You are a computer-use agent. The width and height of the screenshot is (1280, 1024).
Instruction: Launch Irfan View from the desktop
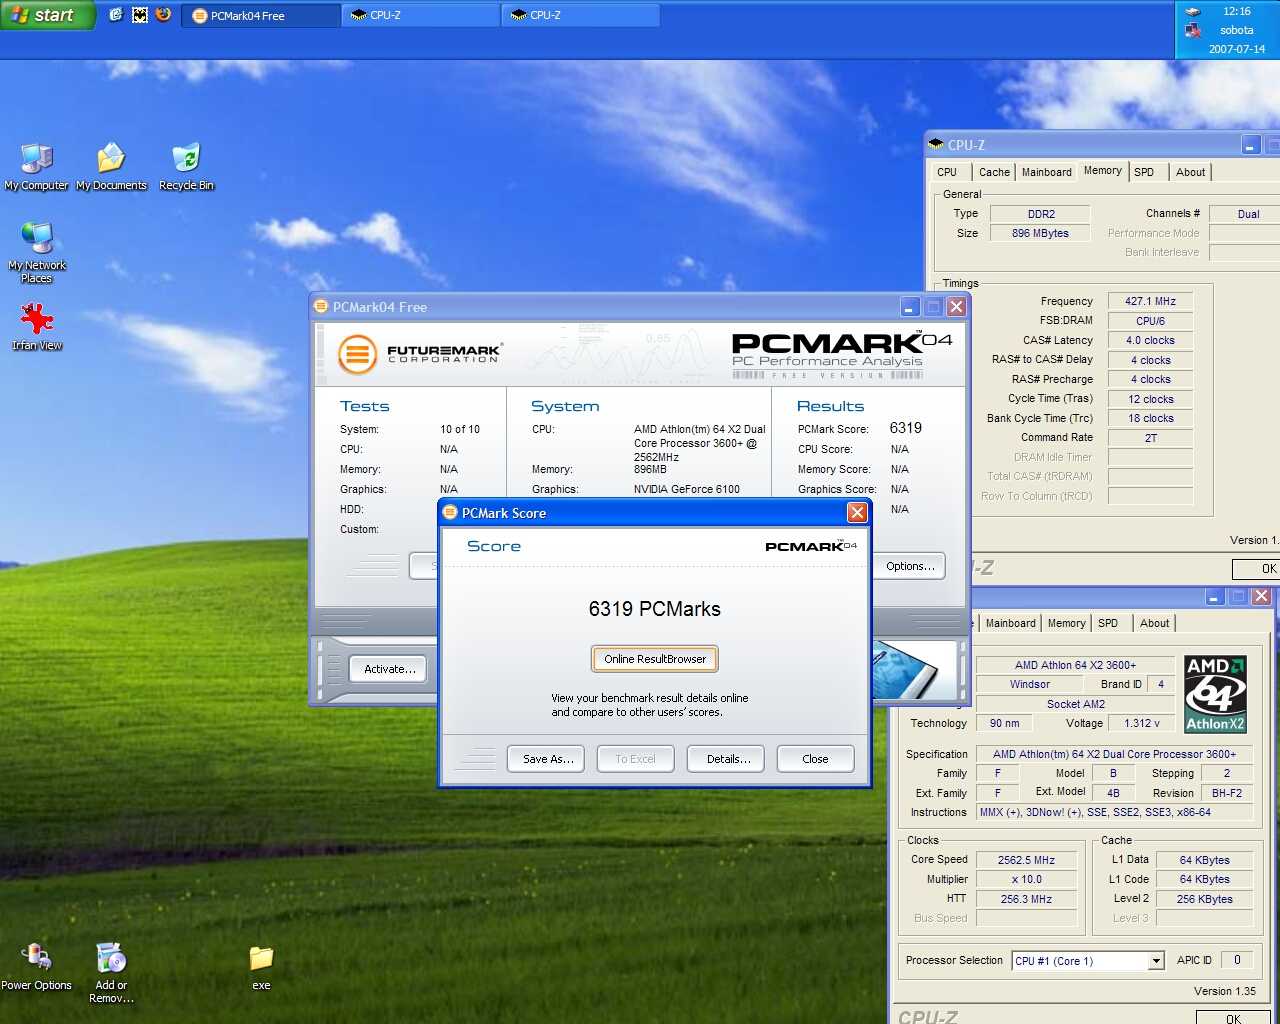37,327
